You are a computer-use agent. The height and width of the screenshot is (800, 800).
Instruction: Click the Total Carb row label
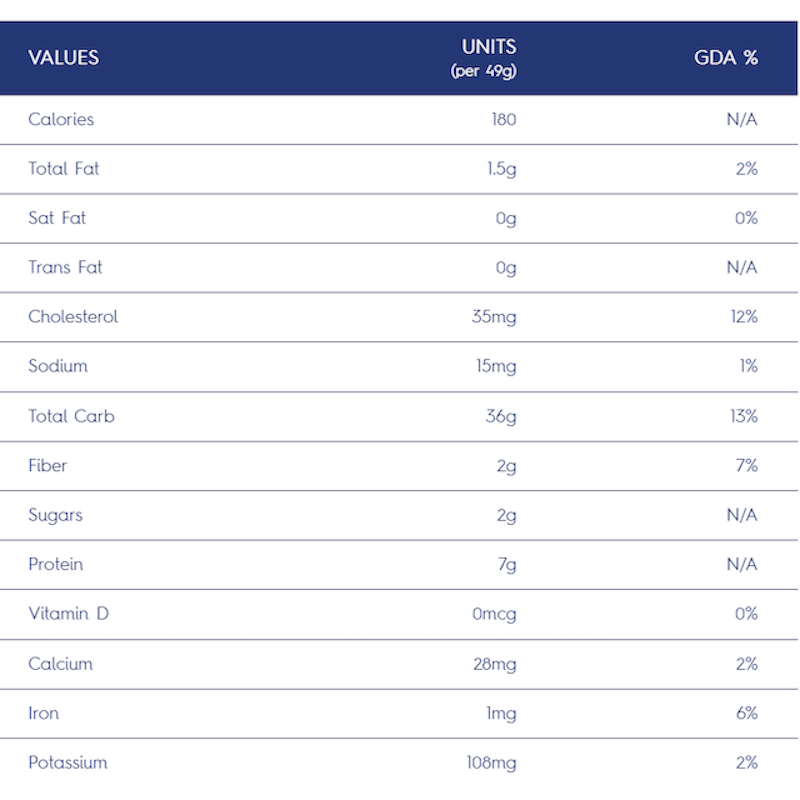tap(71, 416)
